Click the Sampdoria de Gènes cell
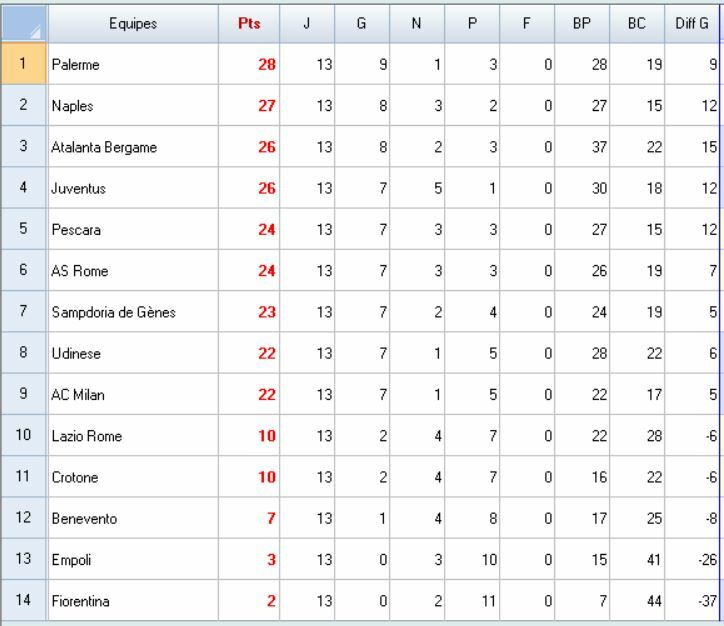The height and width of the screenshot is (626, 724). pos(133,313)
